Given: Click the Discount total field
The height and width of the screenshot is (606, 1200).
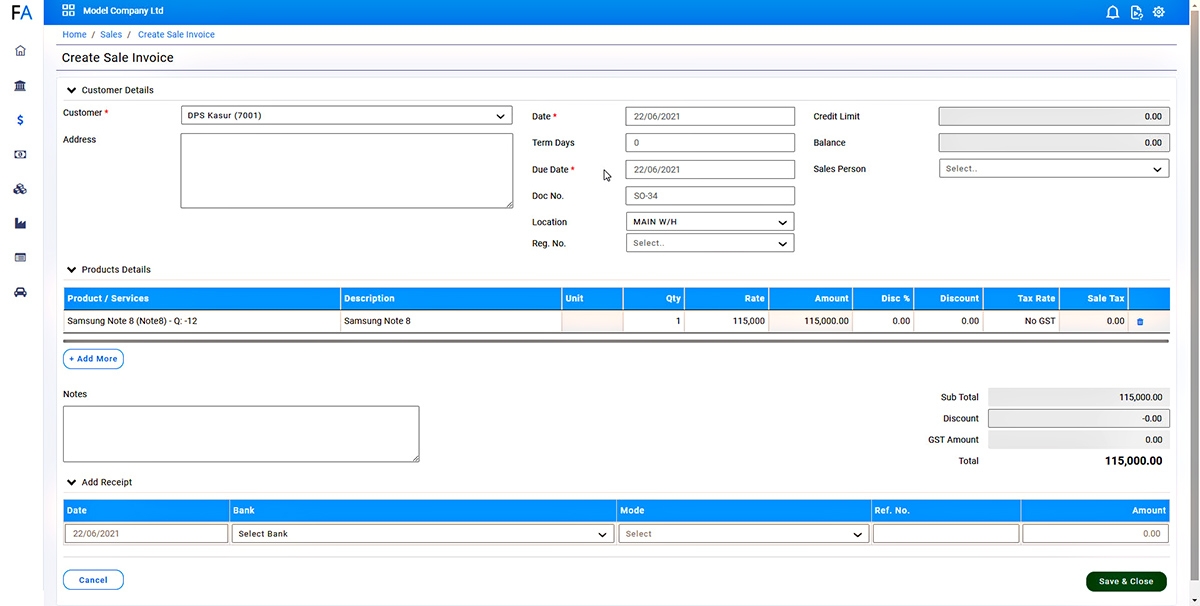Looking at the screenshot, I should pos(1078,419).
